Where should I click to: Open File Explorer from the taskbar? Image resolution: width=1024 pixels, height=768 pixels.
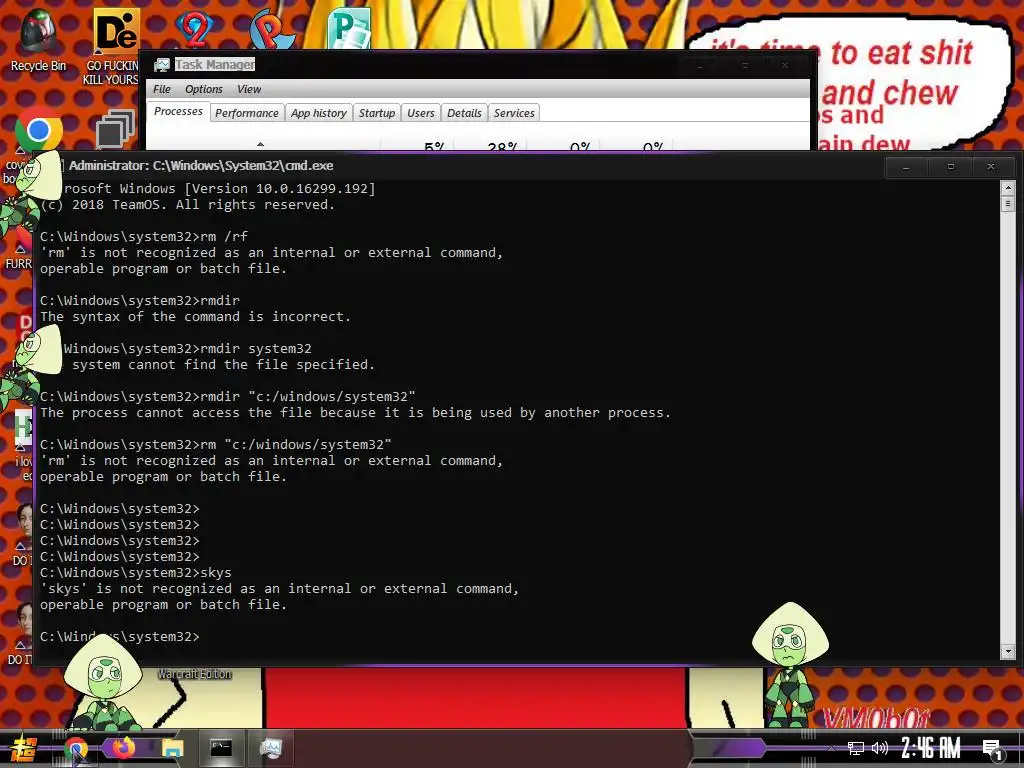click(172, 748)
